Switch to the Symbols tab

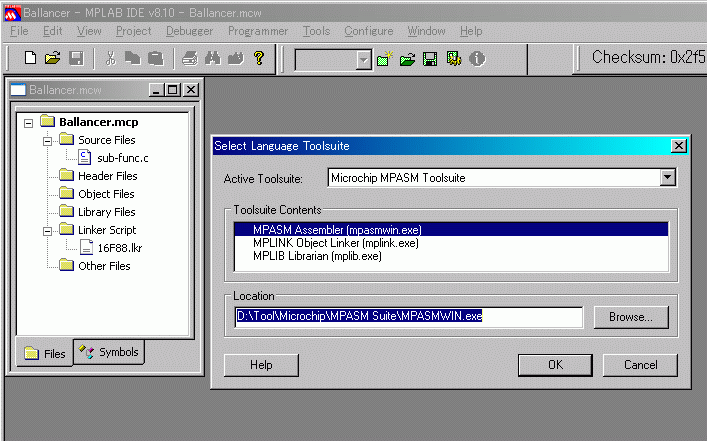109,352
